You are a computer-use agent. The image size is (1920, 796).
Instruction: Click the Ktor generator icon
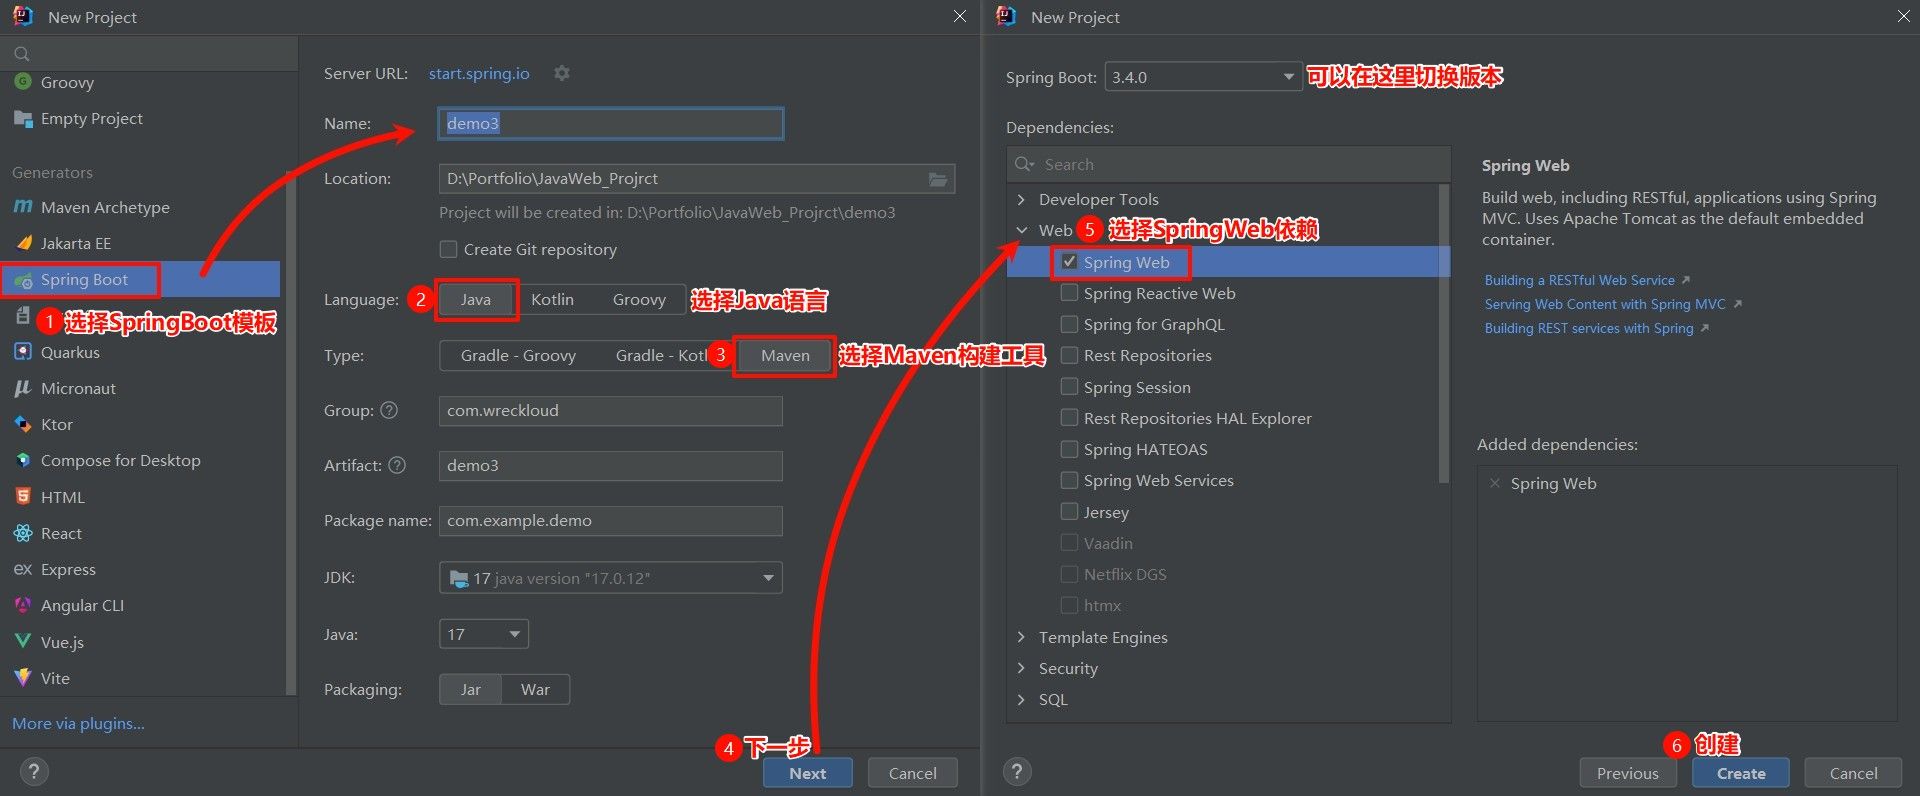point(23,424)
